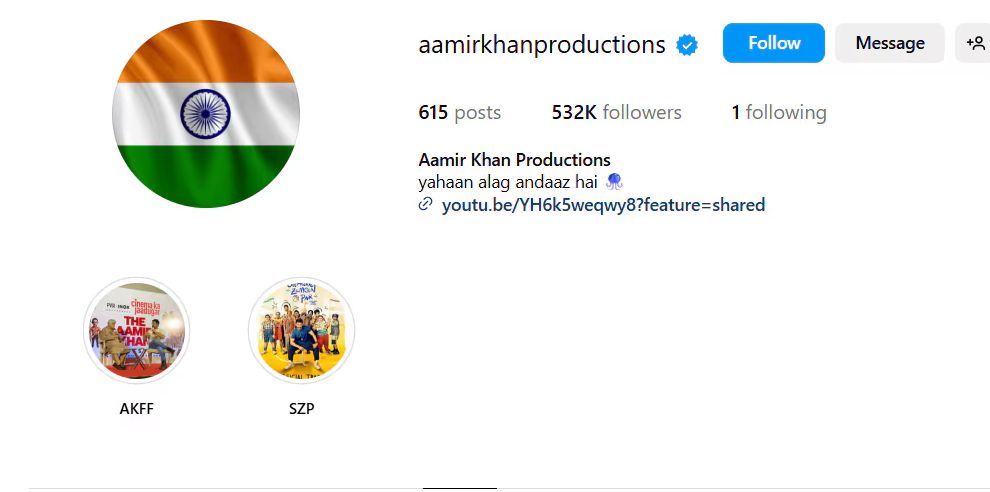Open the Indian flag profile picture
Viewport: 990px width, 492px height.
point(206,114)
